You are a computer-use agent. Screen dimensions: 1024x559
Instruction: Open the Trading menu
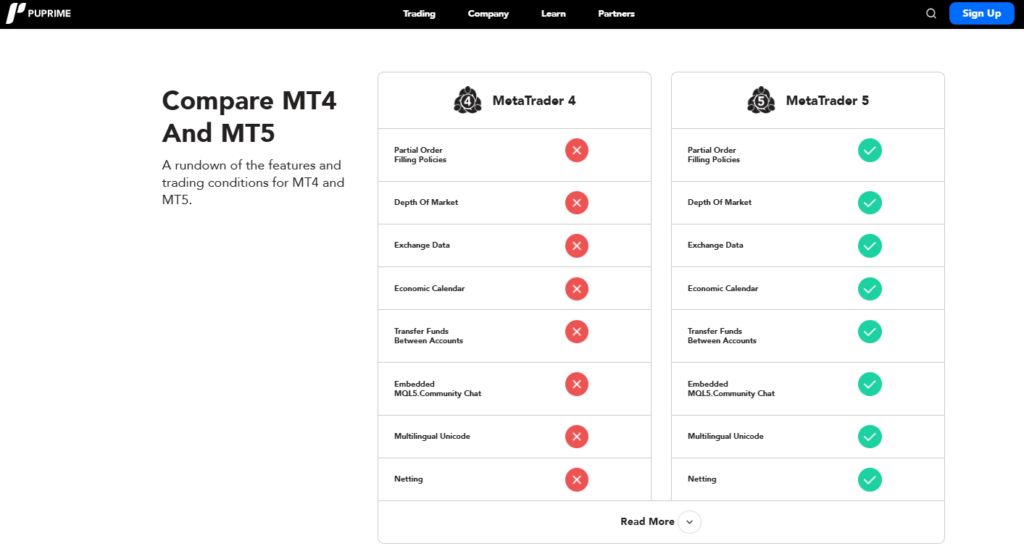(x=419, y=14)
